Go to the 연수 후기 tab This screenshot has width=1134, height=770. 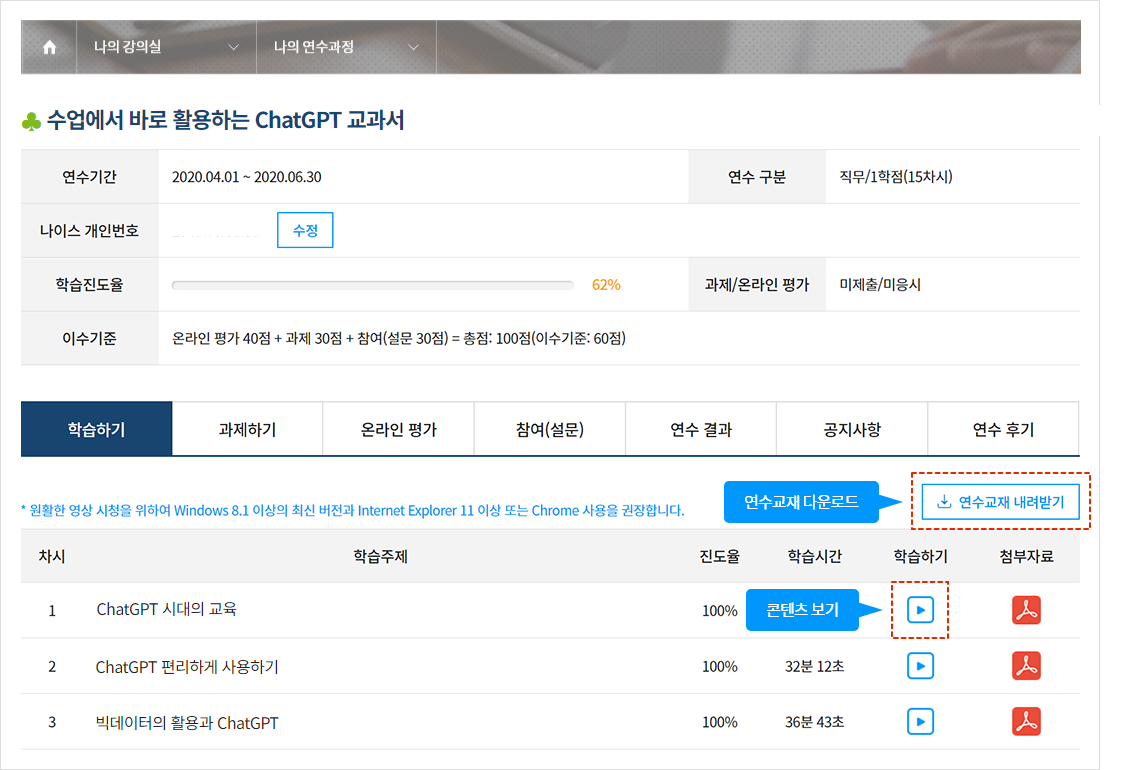click(x=1003, y=429)
